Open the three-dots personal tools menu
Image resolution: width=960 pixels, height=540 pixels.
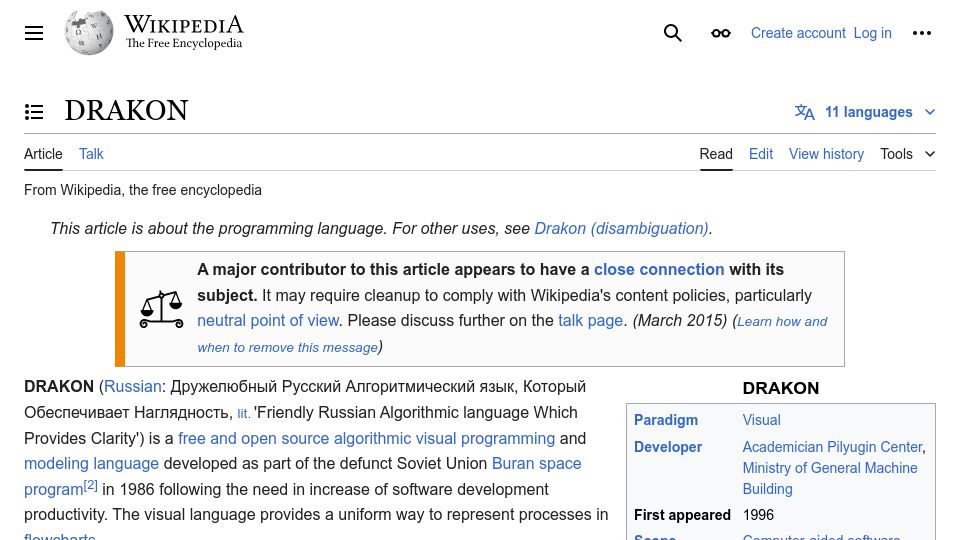click(x=921, y=33)
